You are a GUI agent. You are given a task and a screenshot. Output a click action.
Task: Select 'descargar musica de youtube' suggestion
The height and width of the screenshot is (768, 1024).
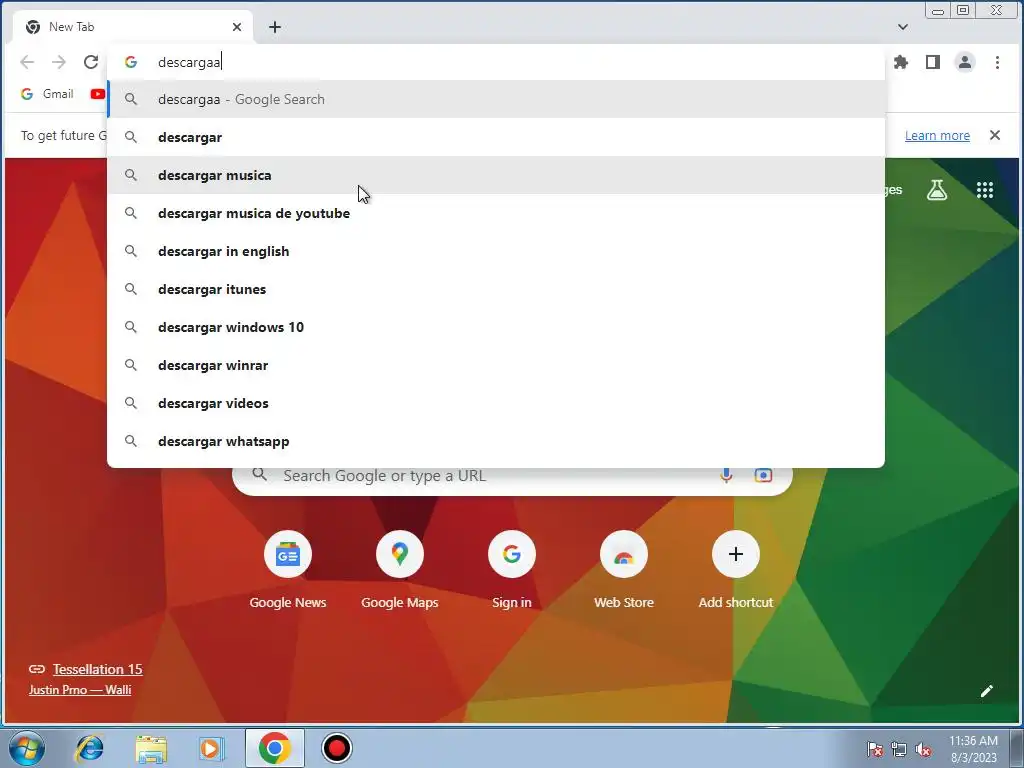pyautogui.click(x=496, y=213)
